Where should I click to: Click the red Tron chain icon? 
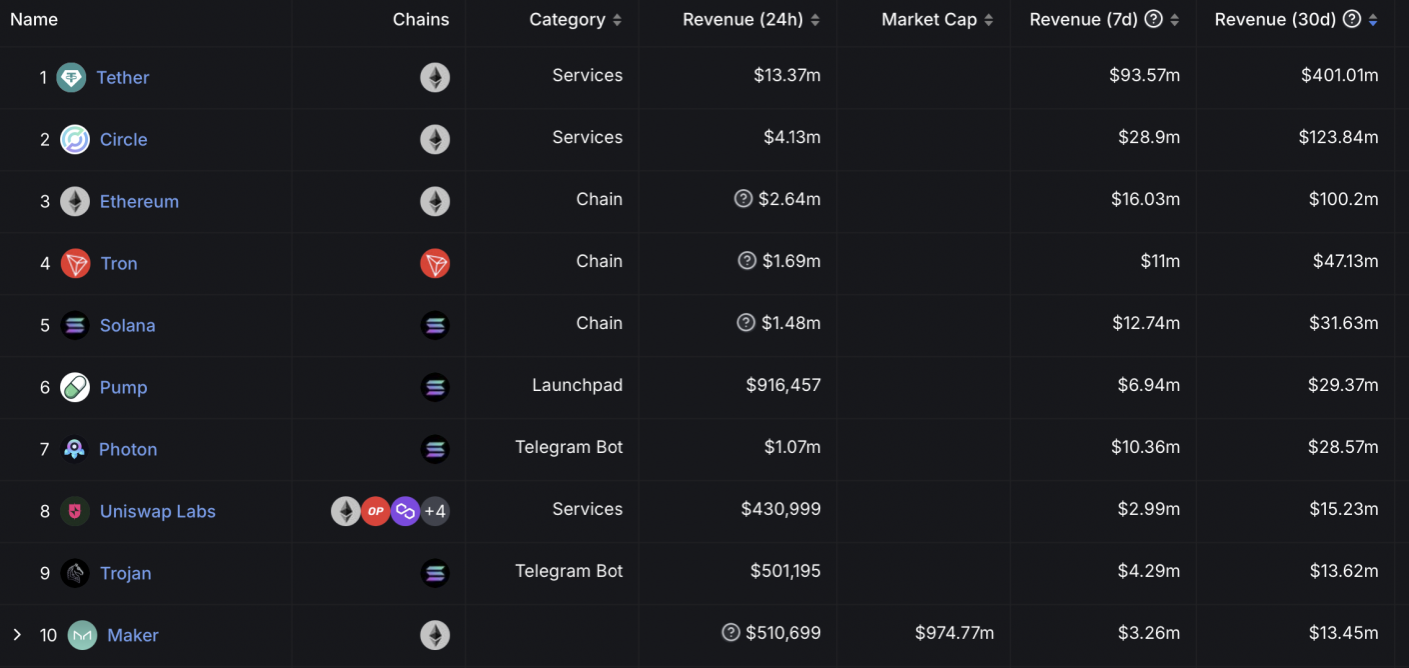point(435,263)
